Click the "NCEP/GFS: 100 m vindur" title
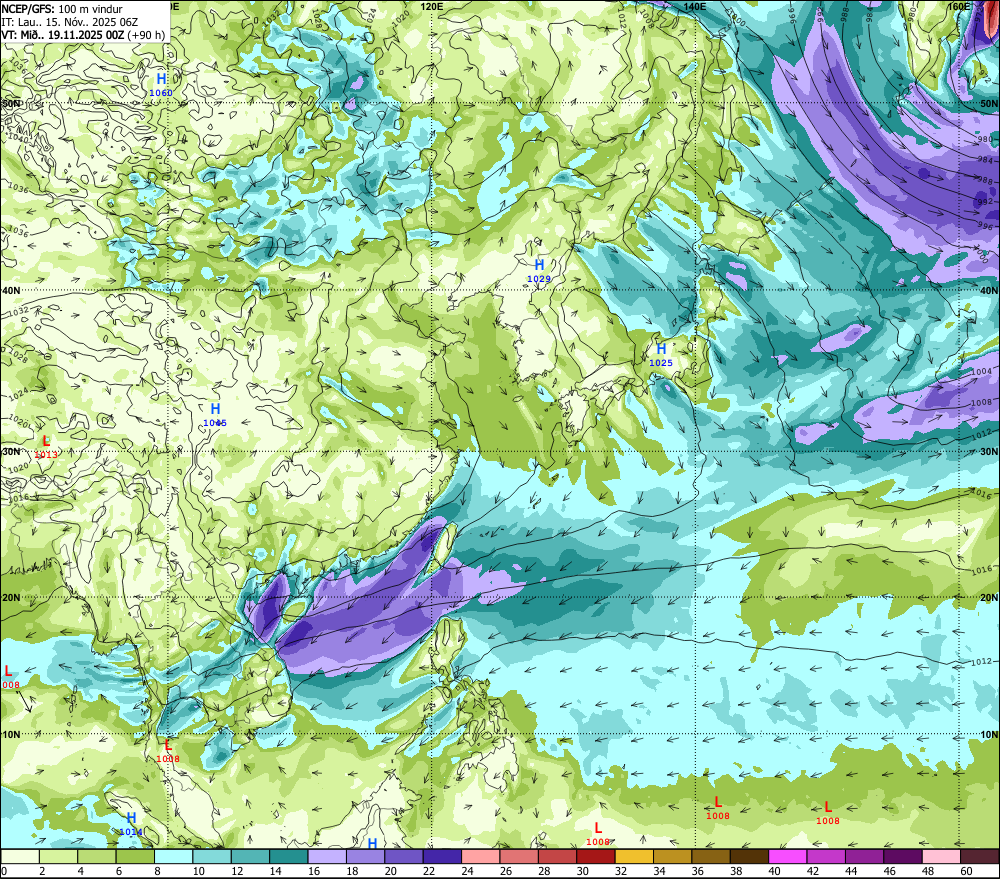Image resolution: width=1000 pixels, height=879 pixels. pyautogui.click(x=62, y=9)
